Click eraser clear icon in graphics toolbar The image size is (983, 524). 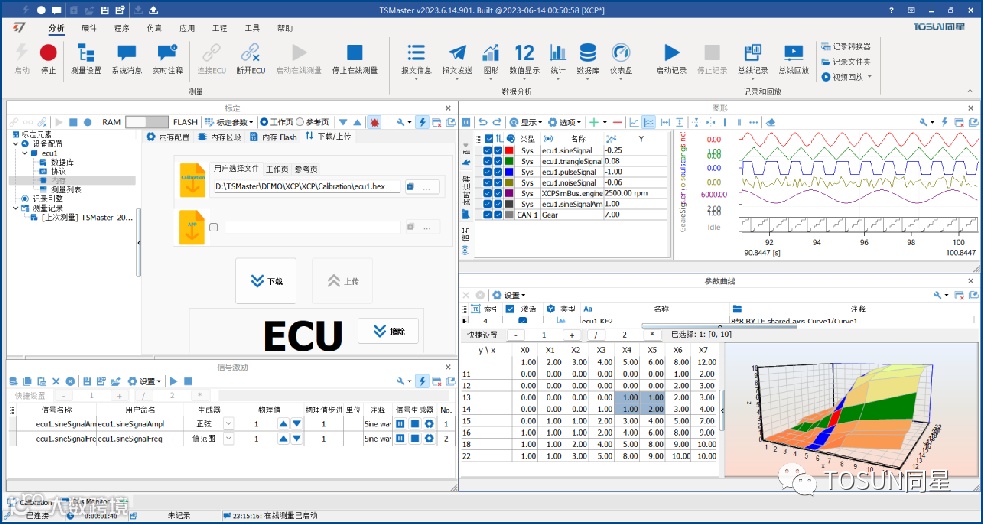click(770, 122)
